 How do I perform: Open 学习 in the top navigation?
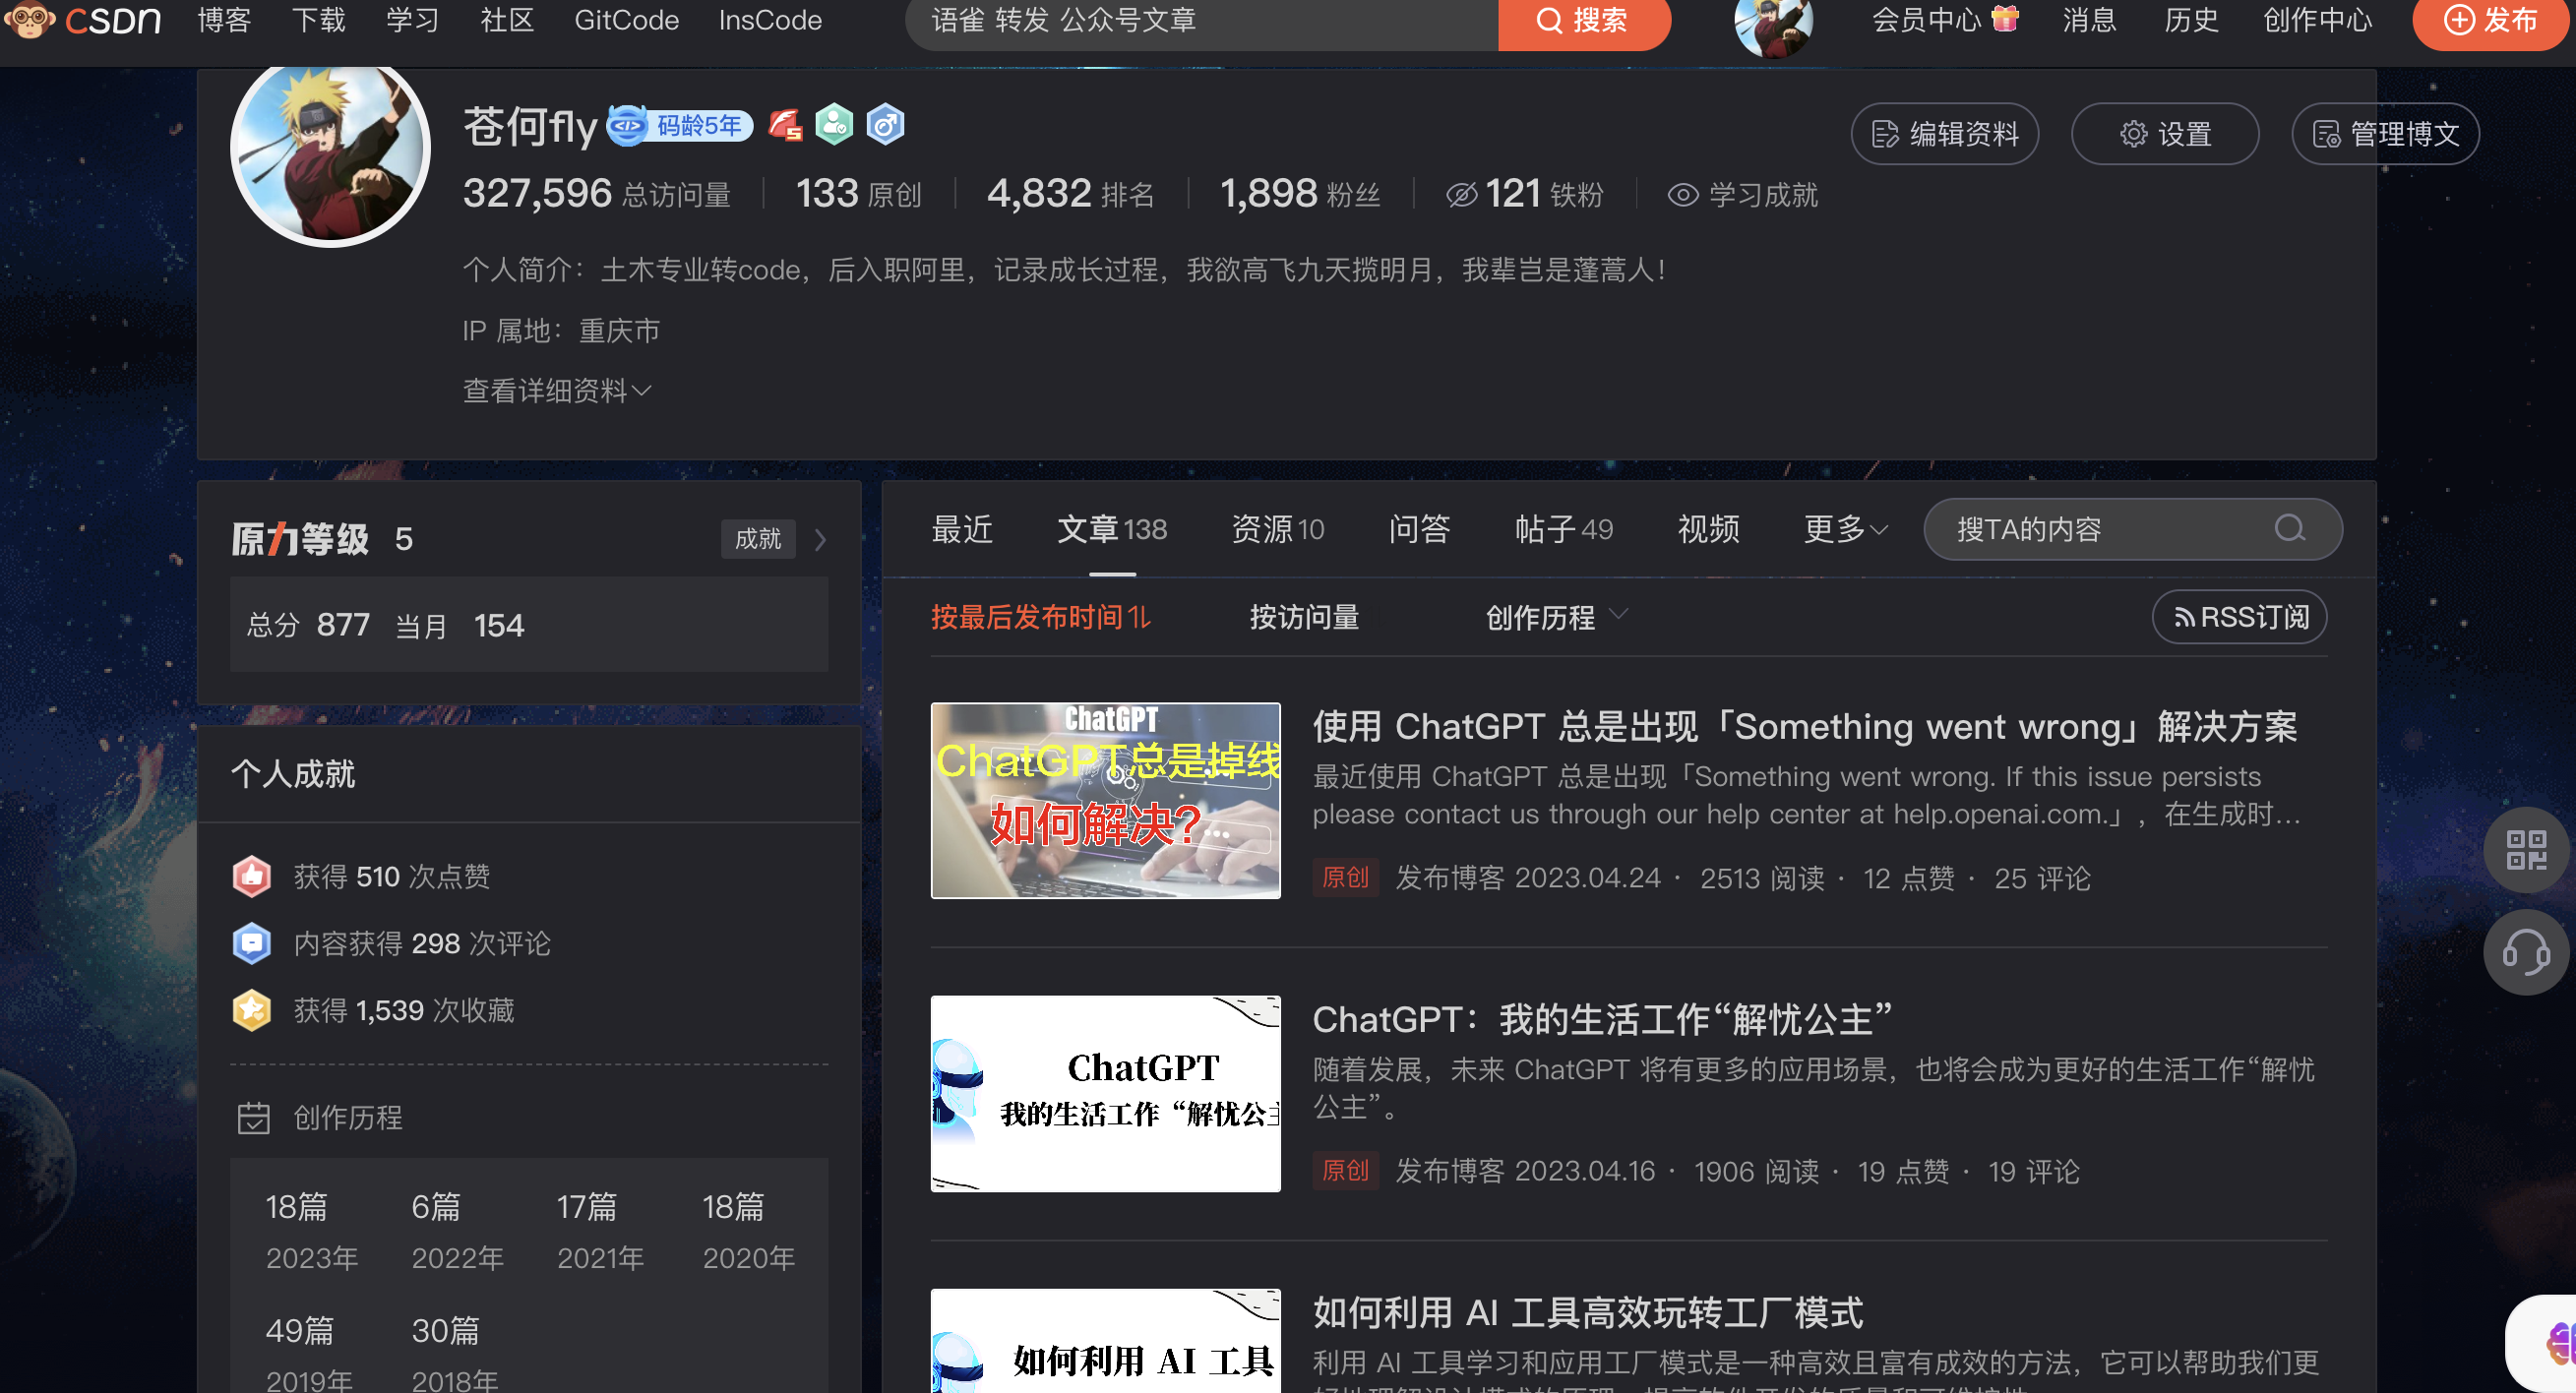[412, 20]
